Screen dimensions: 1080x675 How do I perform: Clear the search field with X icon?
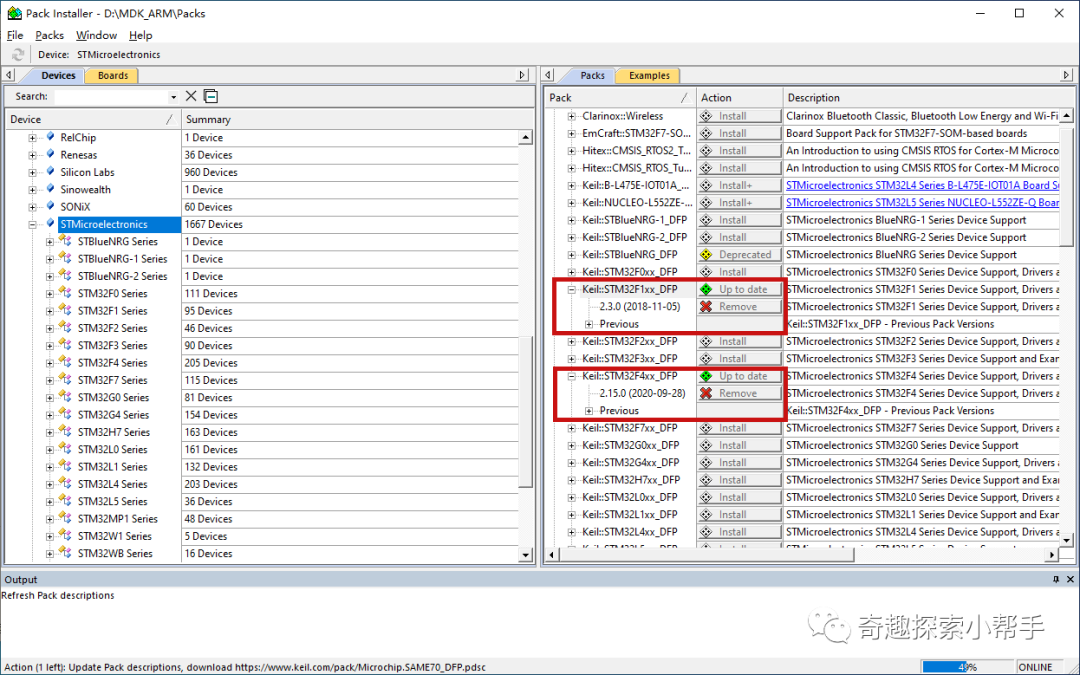pyautogui.click(x=191, y=96)
